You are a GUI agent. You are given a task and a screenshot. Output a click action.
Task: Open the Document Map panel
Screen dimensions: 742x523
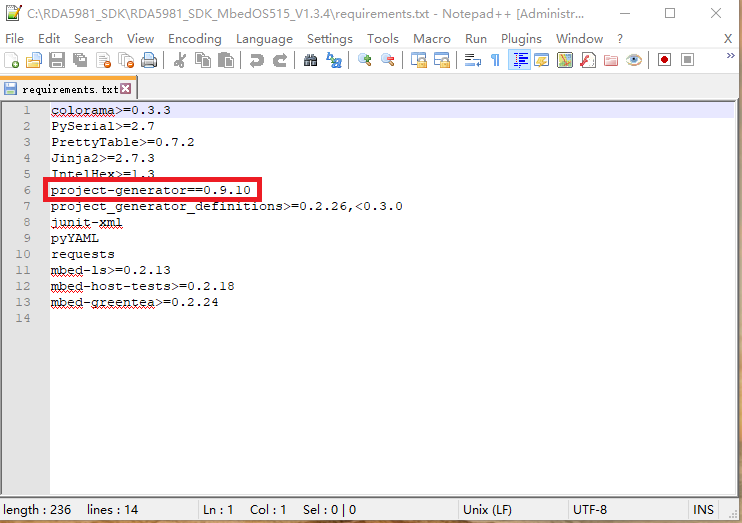point(565,60)
